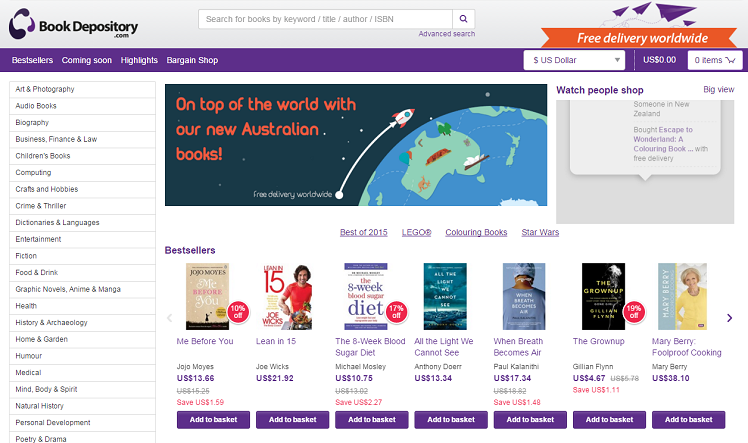This screenshot has height=443, width=748.
Task: Open Bargain Shop in the navigation bar
Action: coord(192,60)
